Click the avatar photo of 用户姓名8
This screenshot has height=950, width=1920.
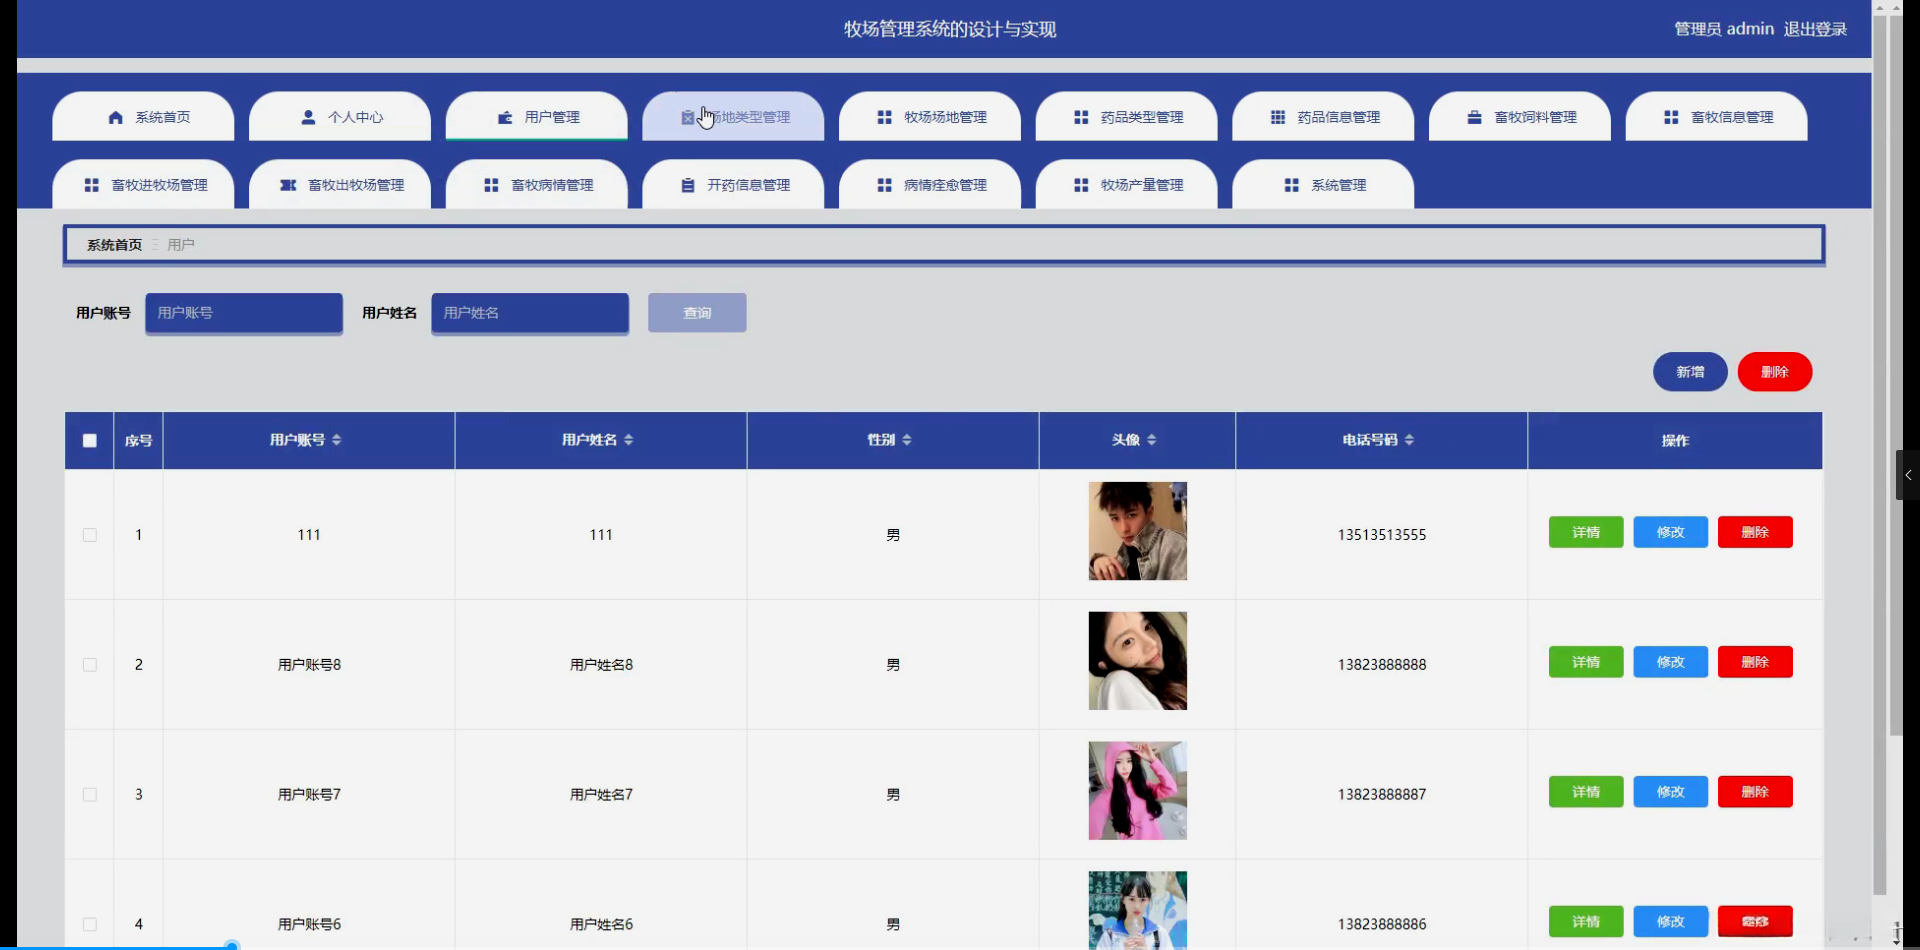[1138, 661]
